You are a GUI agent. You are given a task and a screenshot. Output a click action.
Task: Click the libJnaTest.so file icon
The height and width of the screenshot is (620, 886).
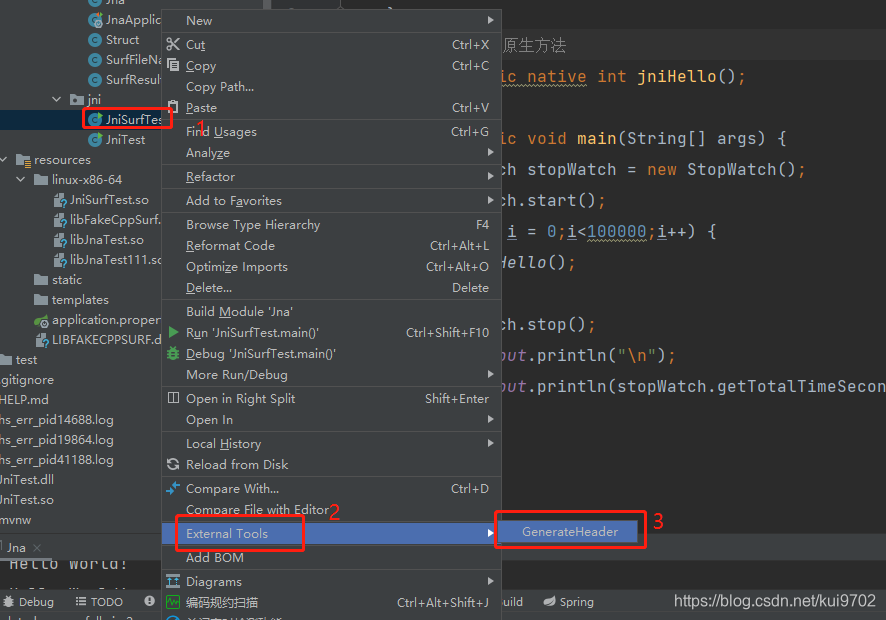[60, 240]
